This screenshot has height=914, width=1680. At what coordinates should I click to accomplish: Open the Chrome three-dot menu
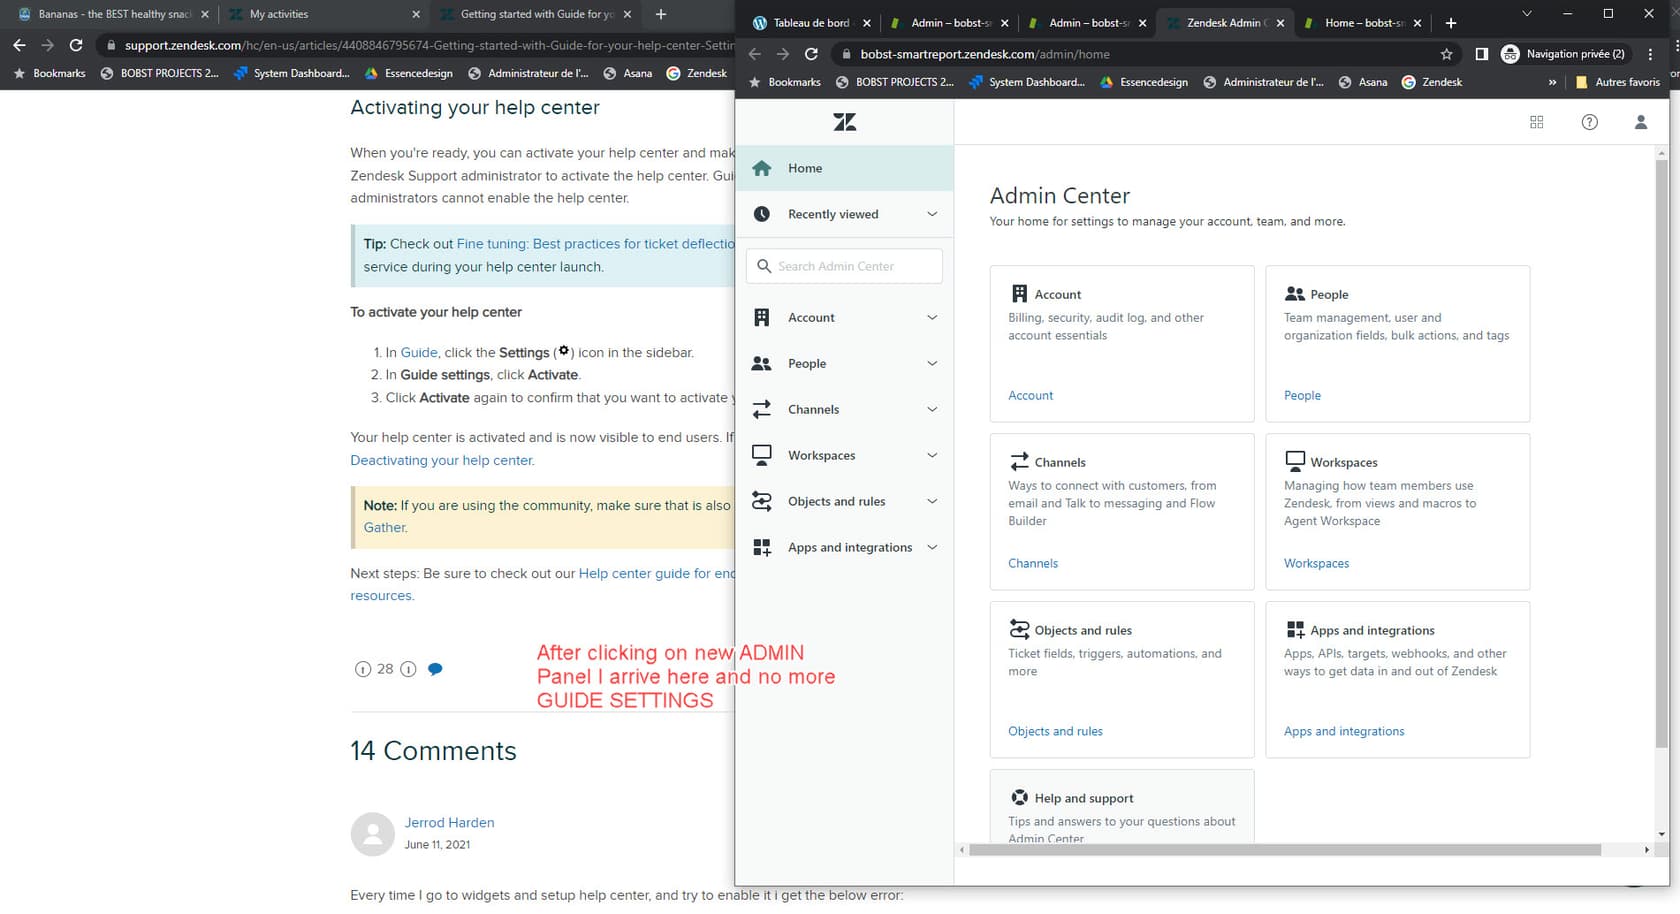click(x=1650, y=54)
